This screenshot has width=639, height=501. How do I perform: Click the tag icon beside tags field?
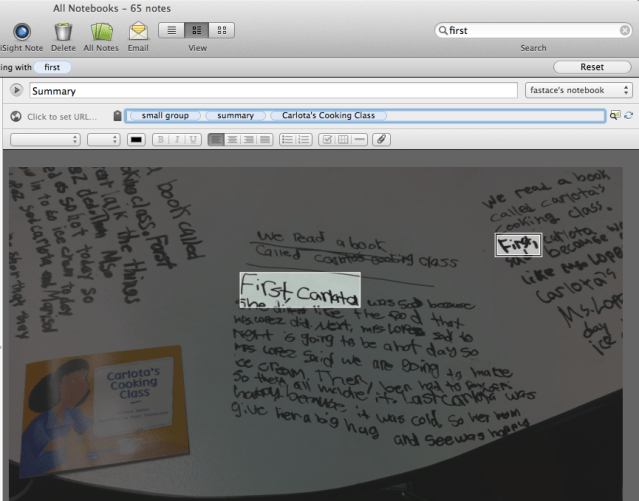click(x=117, y=116)
